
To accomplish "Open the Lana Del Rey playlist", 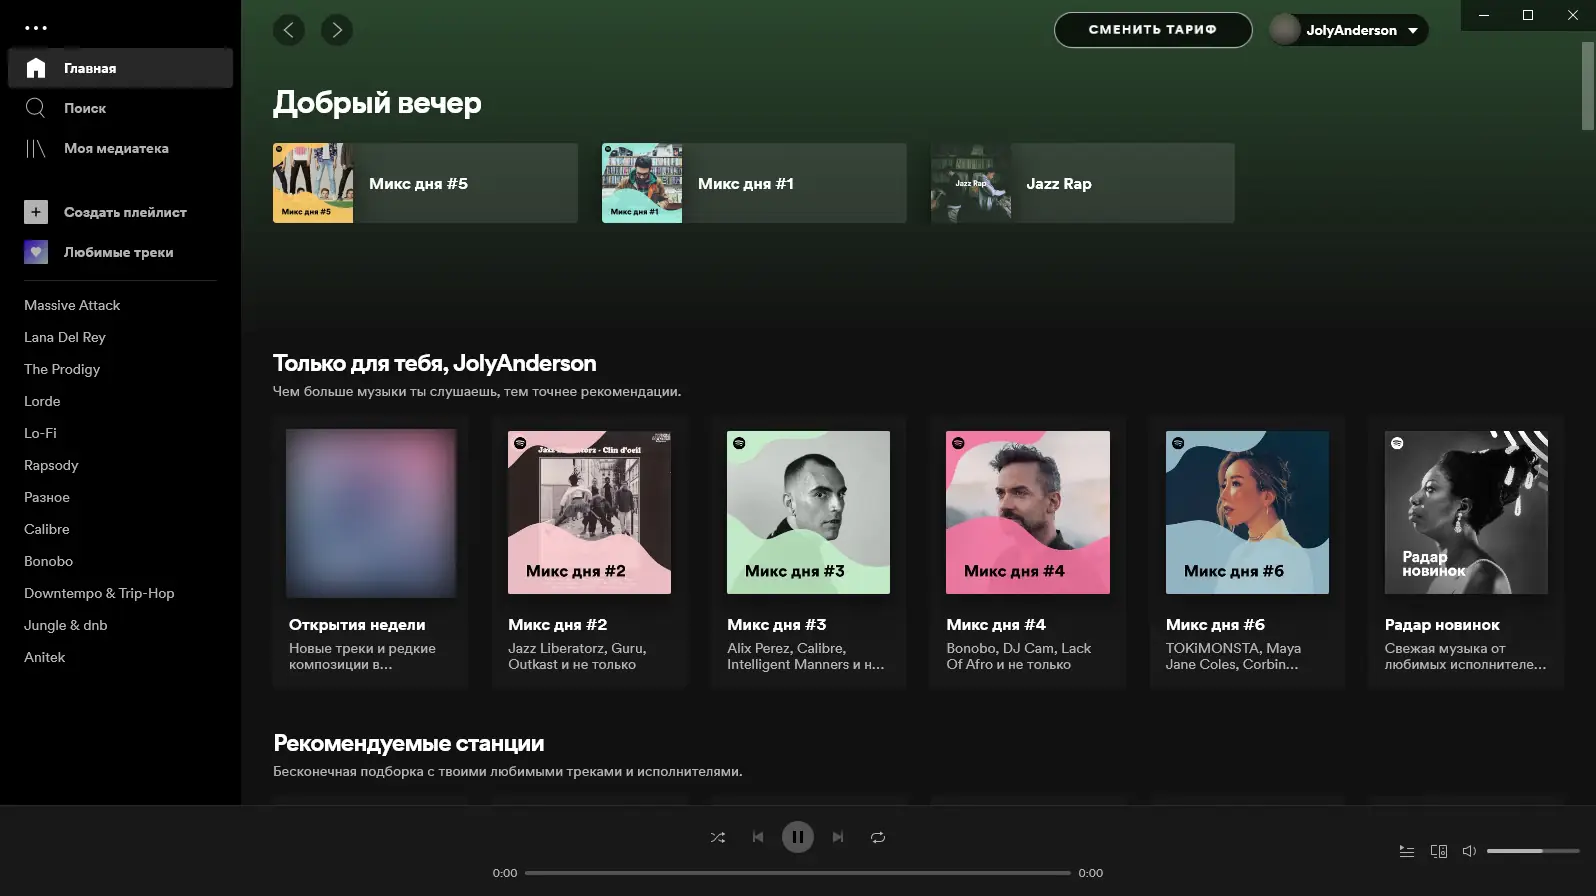I will click(65, 337).
